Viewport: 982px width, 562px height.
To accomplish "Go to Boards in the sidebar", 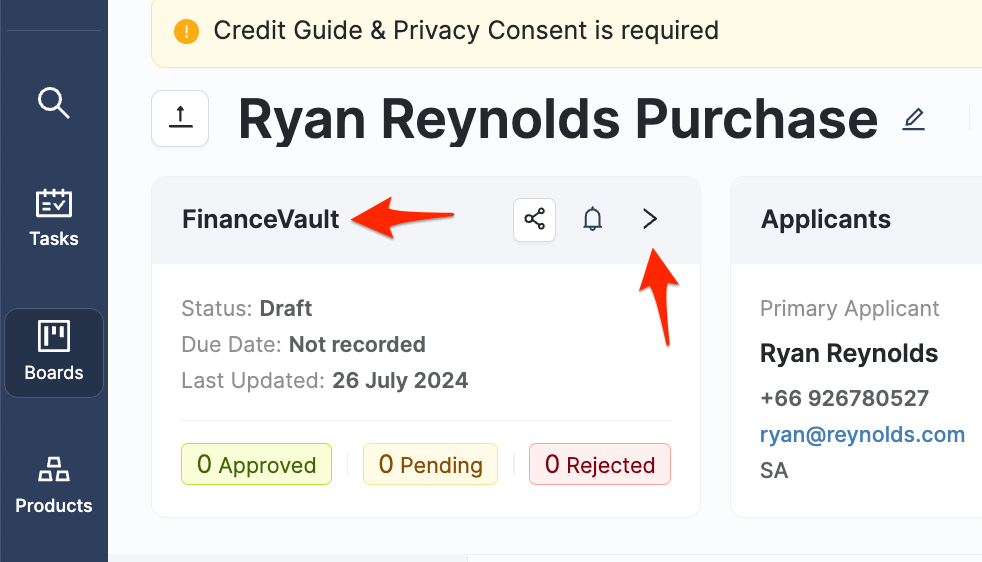I will click(54, 352).
